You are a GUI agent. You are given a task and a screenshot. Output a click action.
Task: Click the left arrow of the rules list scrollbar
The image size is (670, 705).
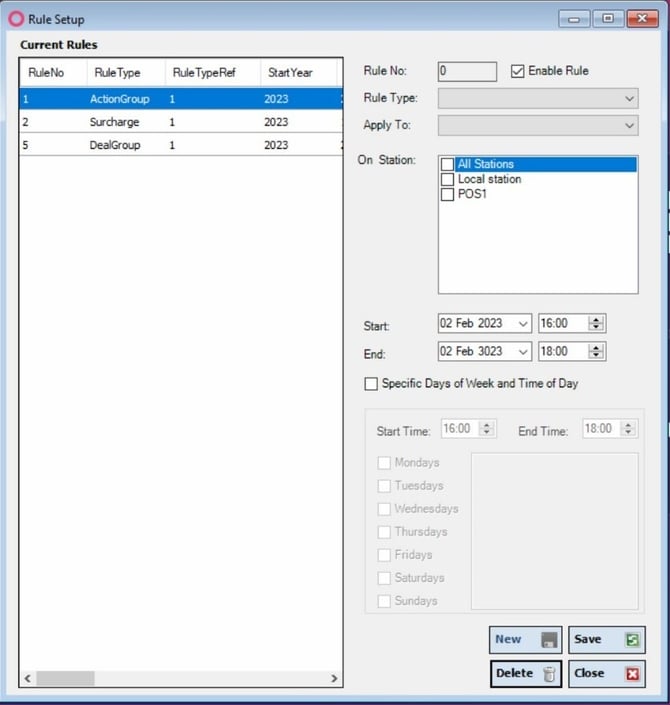pyautogui.click(x=28, y=678)
